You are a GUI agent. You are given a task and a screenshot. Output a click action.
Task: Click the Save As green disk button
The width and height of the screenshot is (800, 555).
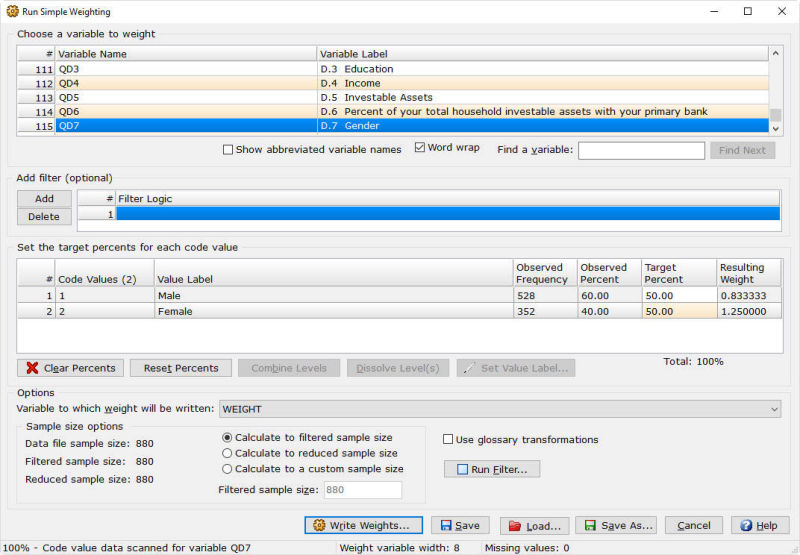click(616, 525)
